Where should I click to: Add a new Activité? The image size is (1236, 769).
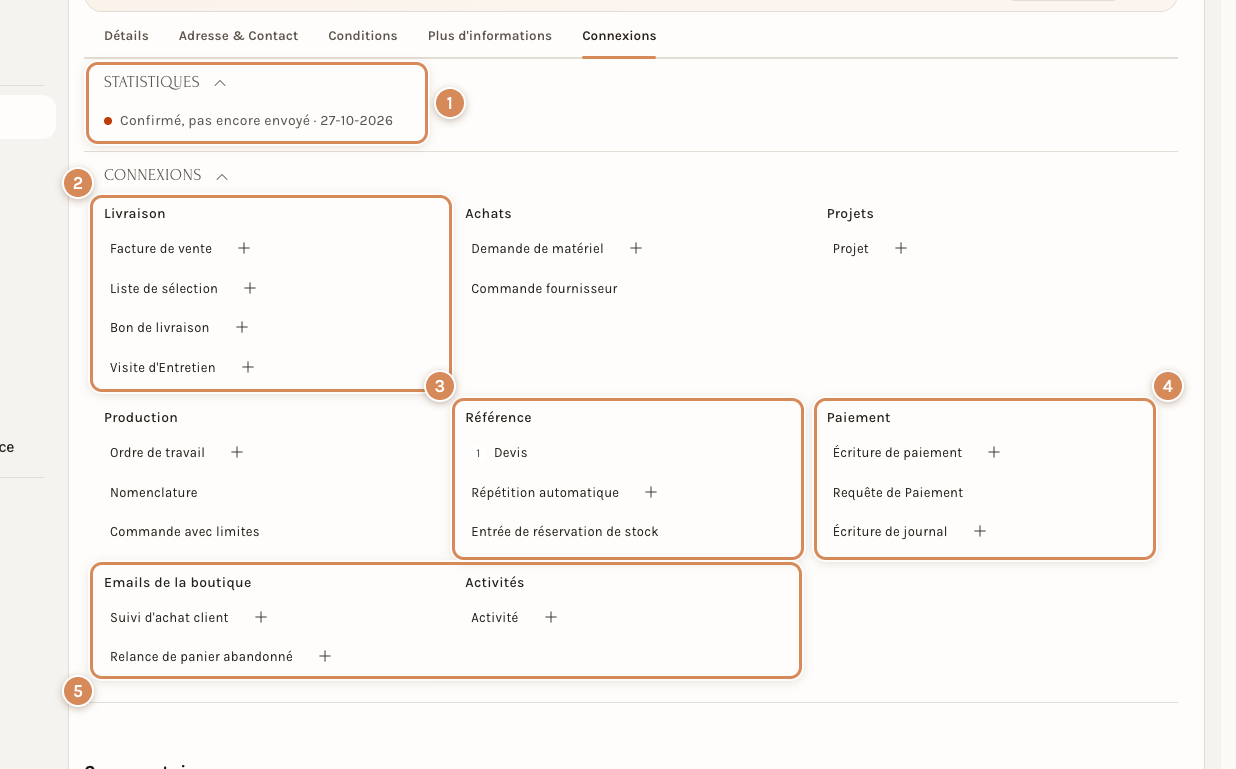pyautogui.click(x=551, y=617)
